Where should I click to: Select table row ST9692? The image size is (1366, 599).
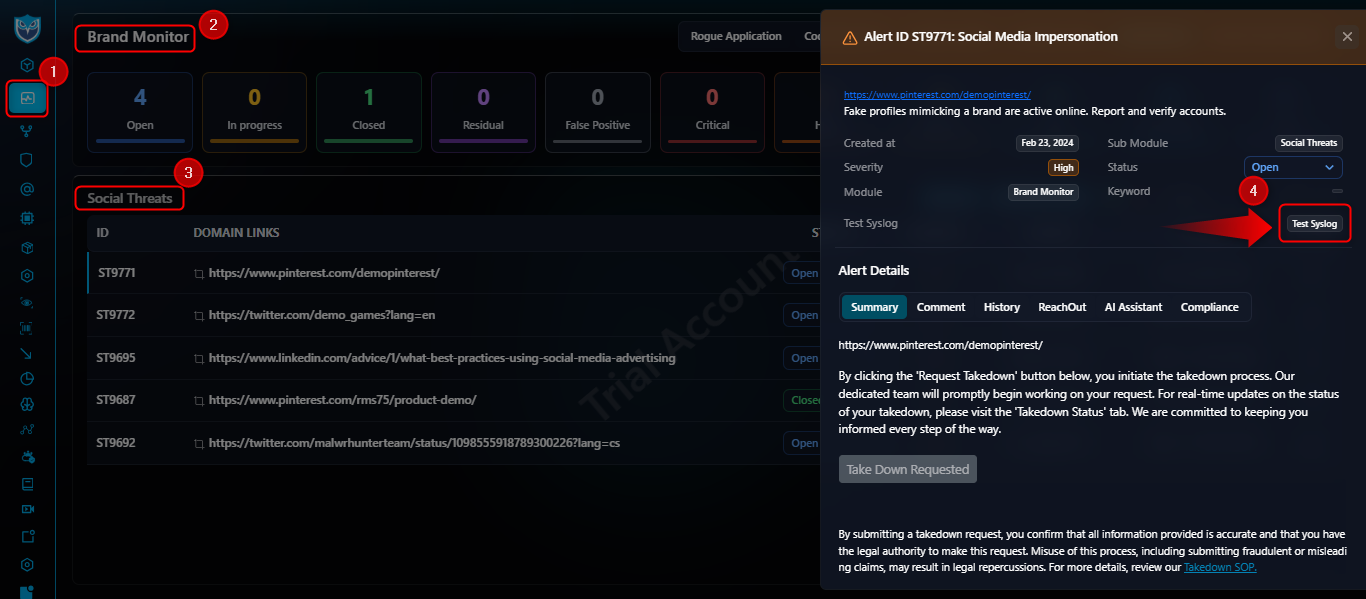pyautogui.click(x=453, y=442)
